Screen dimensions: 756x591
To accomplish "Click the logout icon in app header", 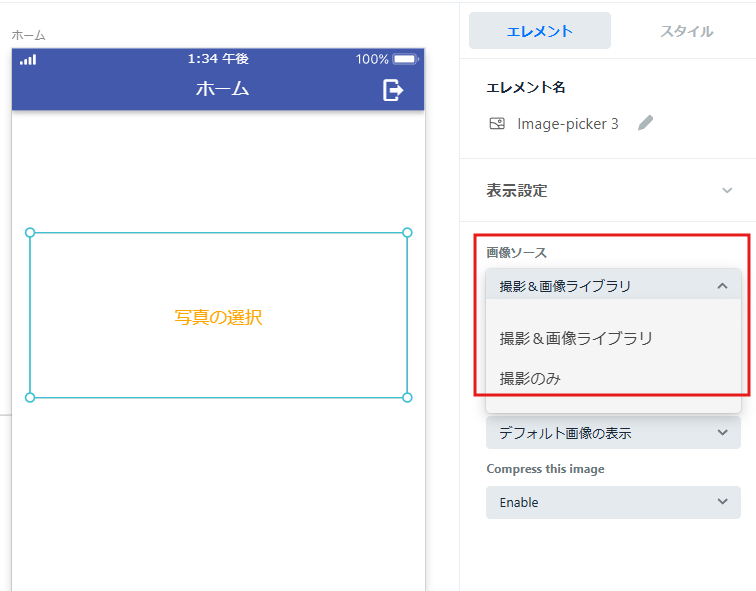I will point(392,90).
